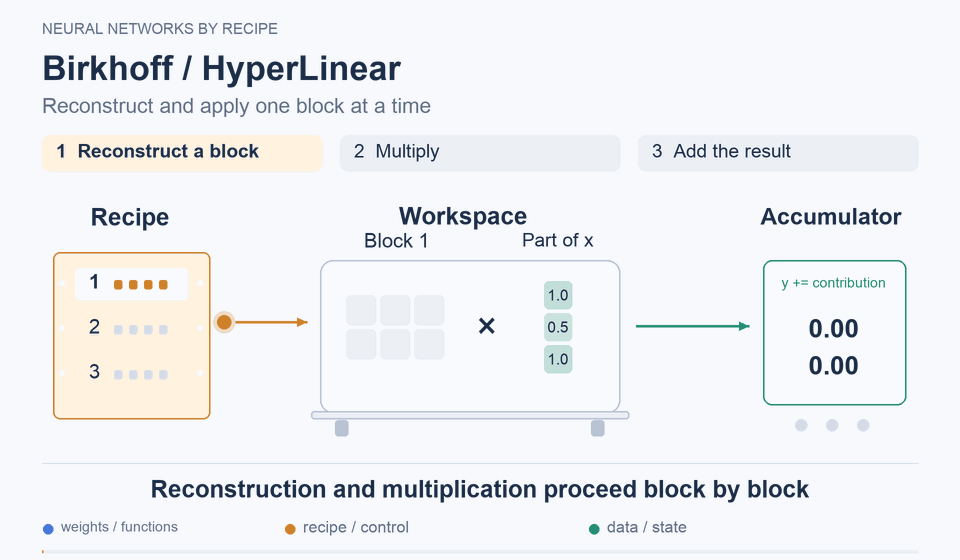Viewport: 960px width, 560px height.
Task: Open the Add the result step tab
Action: point(778,152)
